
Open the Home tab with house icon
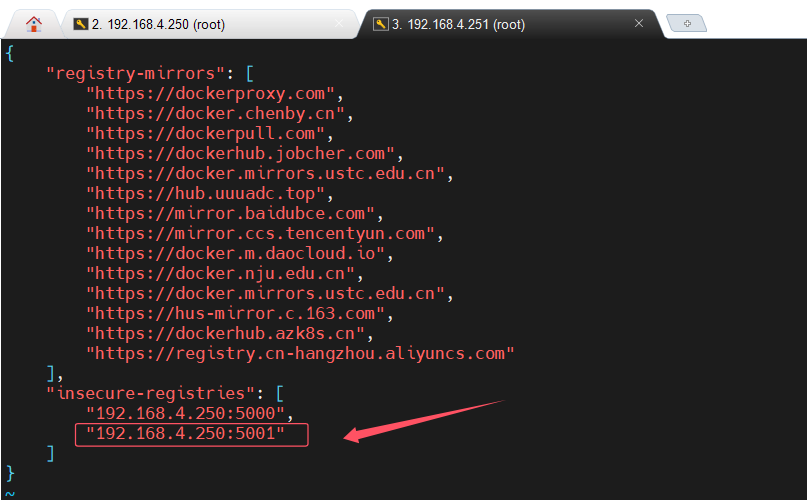click(x=34, y=24)
